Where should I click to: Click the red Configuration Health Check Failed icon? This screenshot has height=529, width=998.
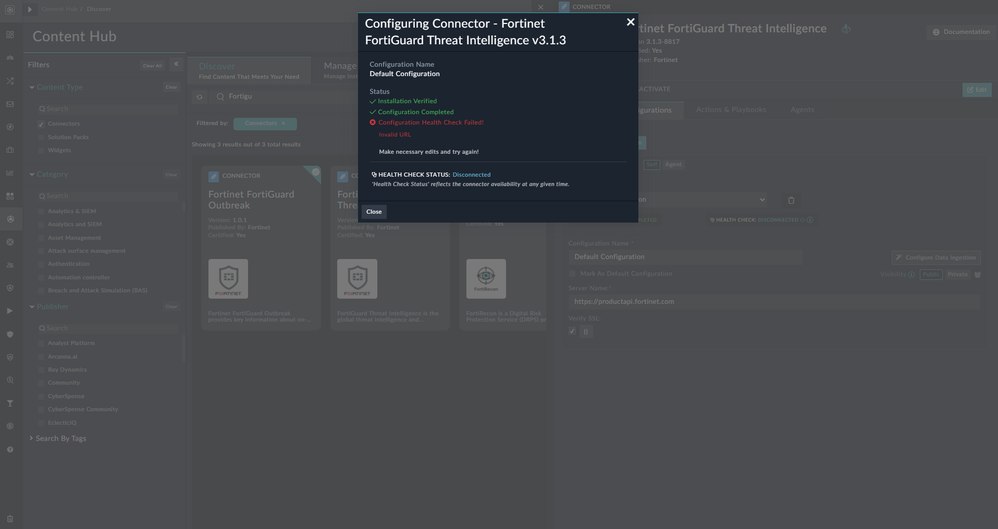pos(373,122)
